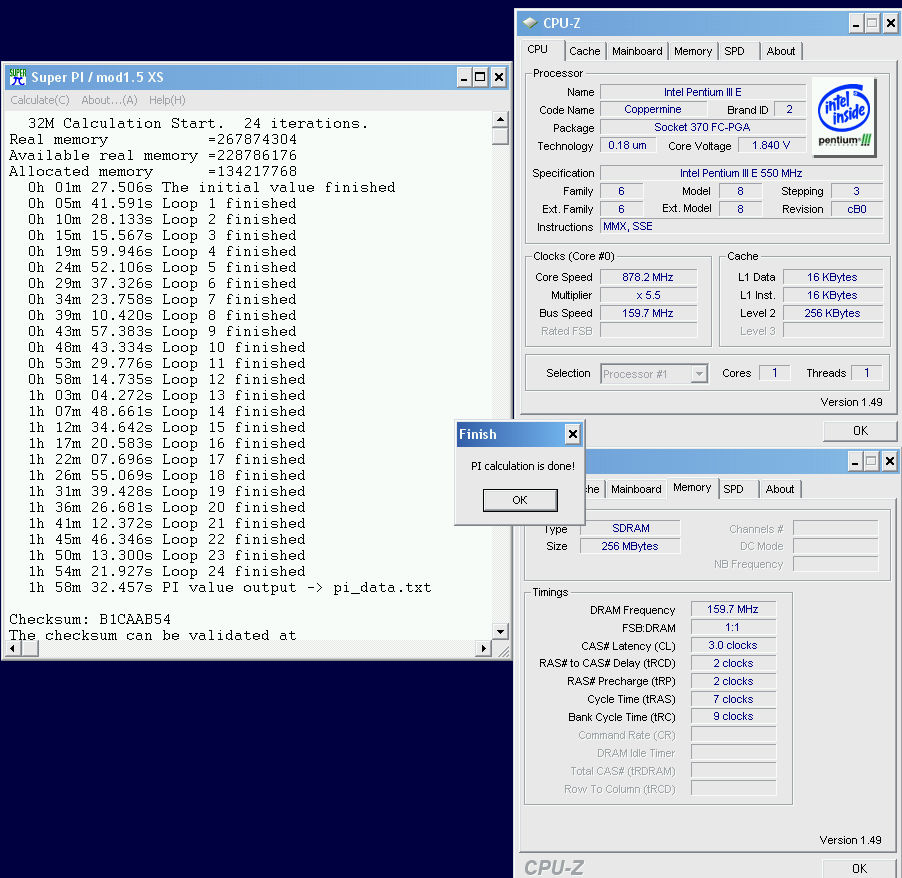The image size is (902, 878).
Task: Click the scroll left arrow in Super PI
Action: point(13,648)
